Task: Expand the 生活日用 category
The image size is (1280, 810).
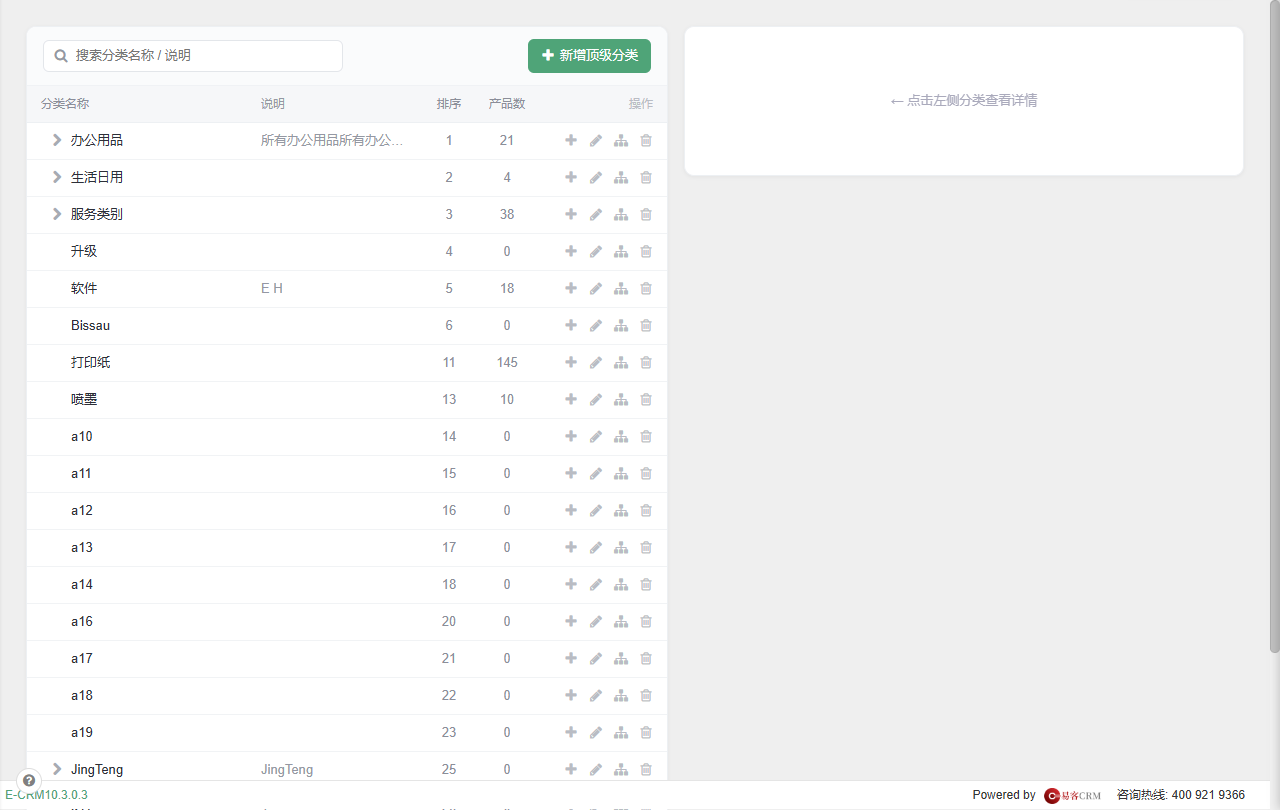Action: point(57,177)
